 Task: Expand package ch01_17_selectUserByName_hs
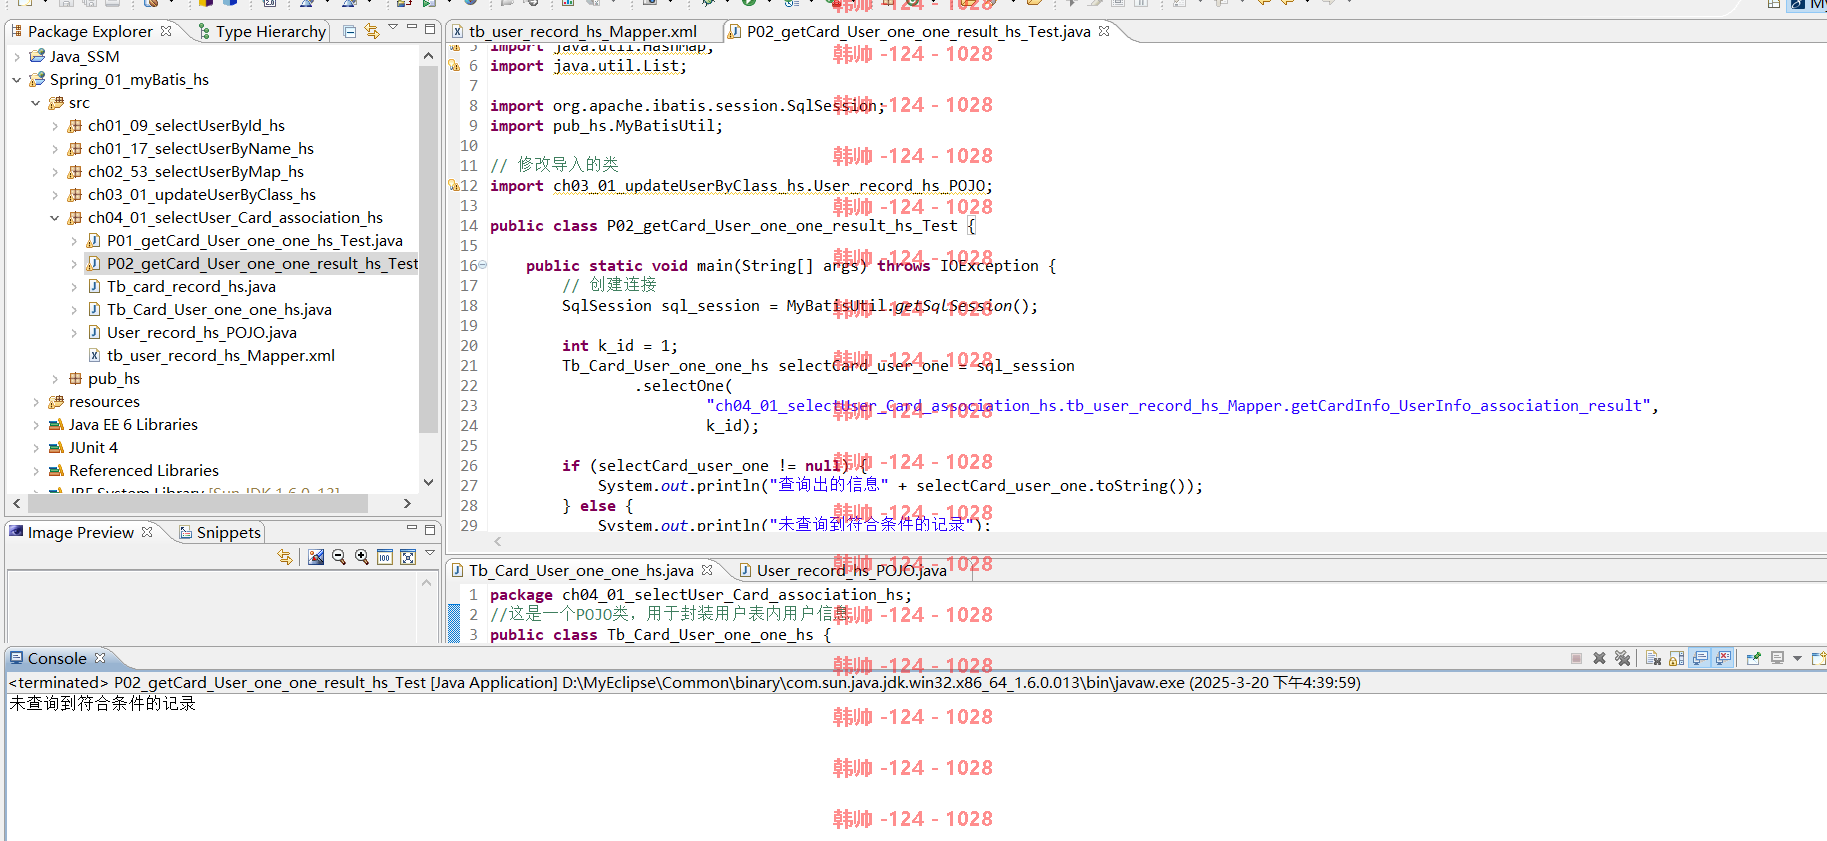point(55,149)
